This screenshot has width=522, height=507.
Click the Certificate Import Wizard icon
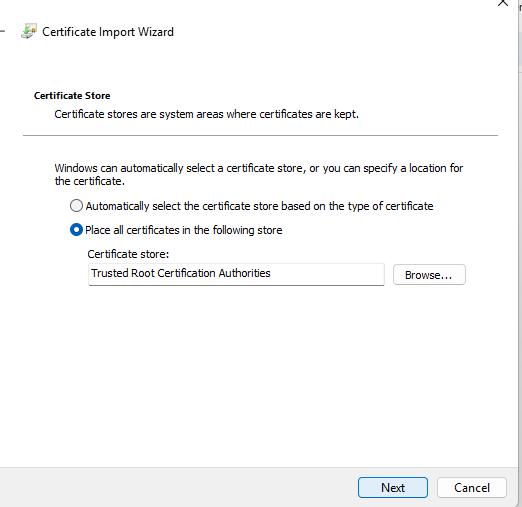(29, 31)
